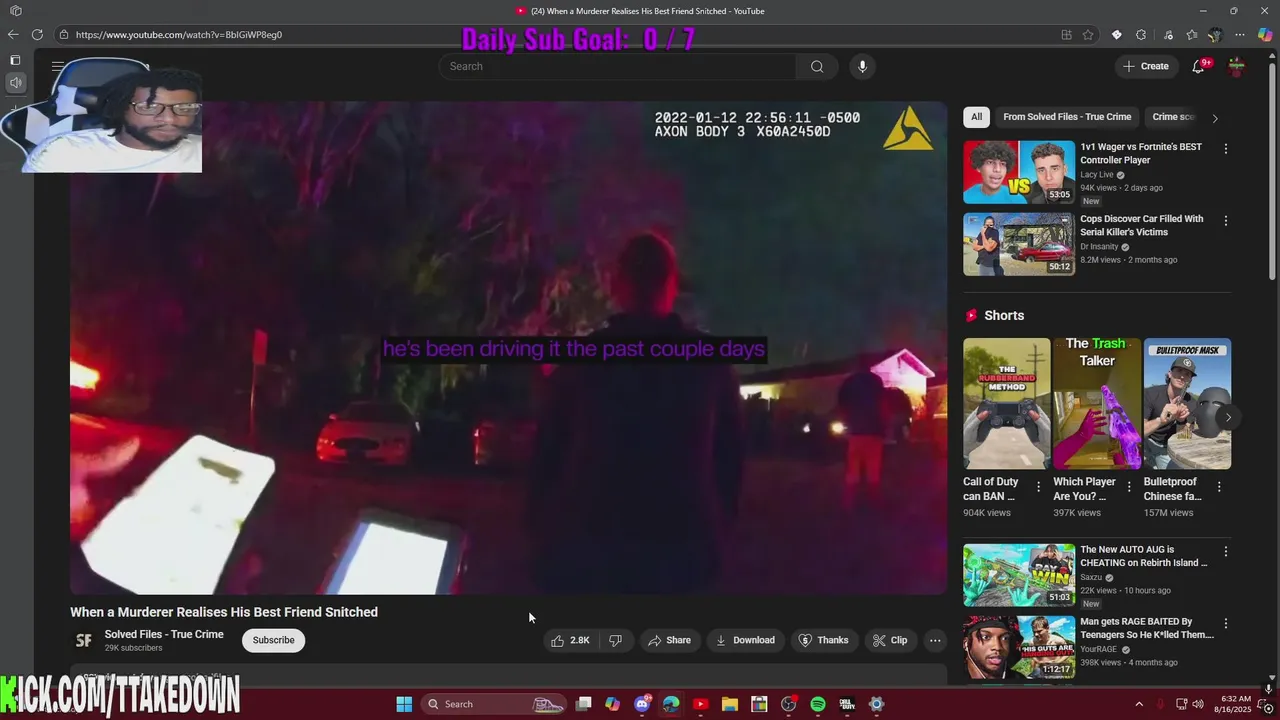Viewport: 1280px width, 720px height.
Task: Open Cops Discover Car video thumbnail
Action: point(1019,244)
